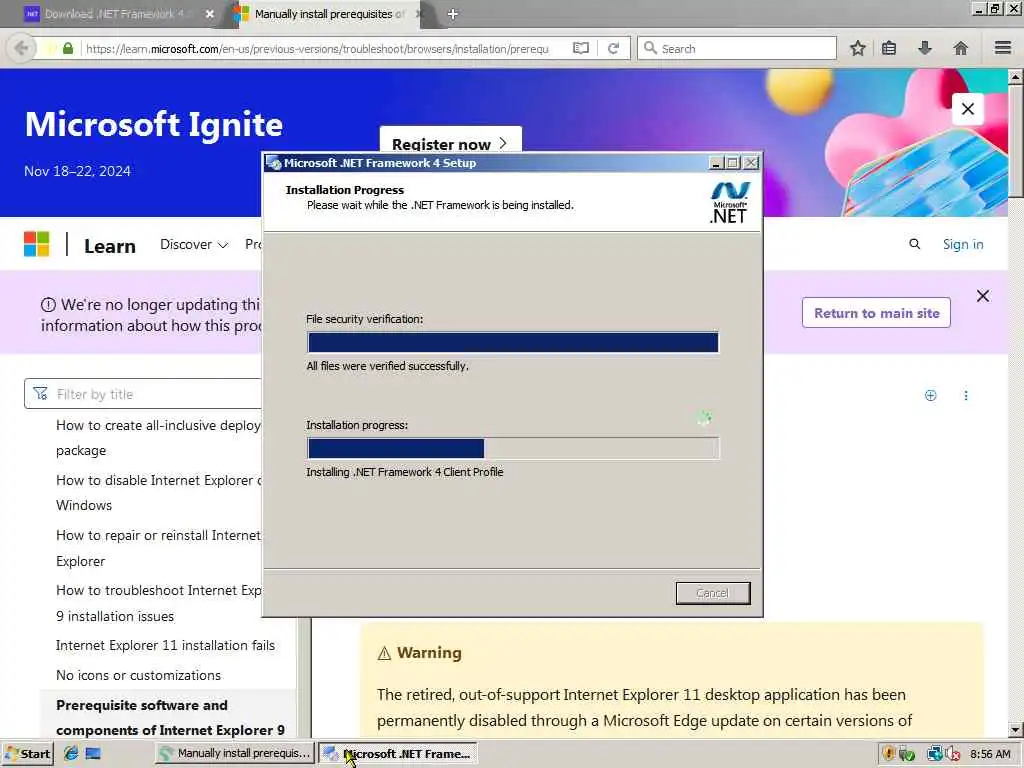The height and width of the screenshot is (768, 1024).
Task: Click the page scrollbar down arrow
Action: [x=1015, y=729]
